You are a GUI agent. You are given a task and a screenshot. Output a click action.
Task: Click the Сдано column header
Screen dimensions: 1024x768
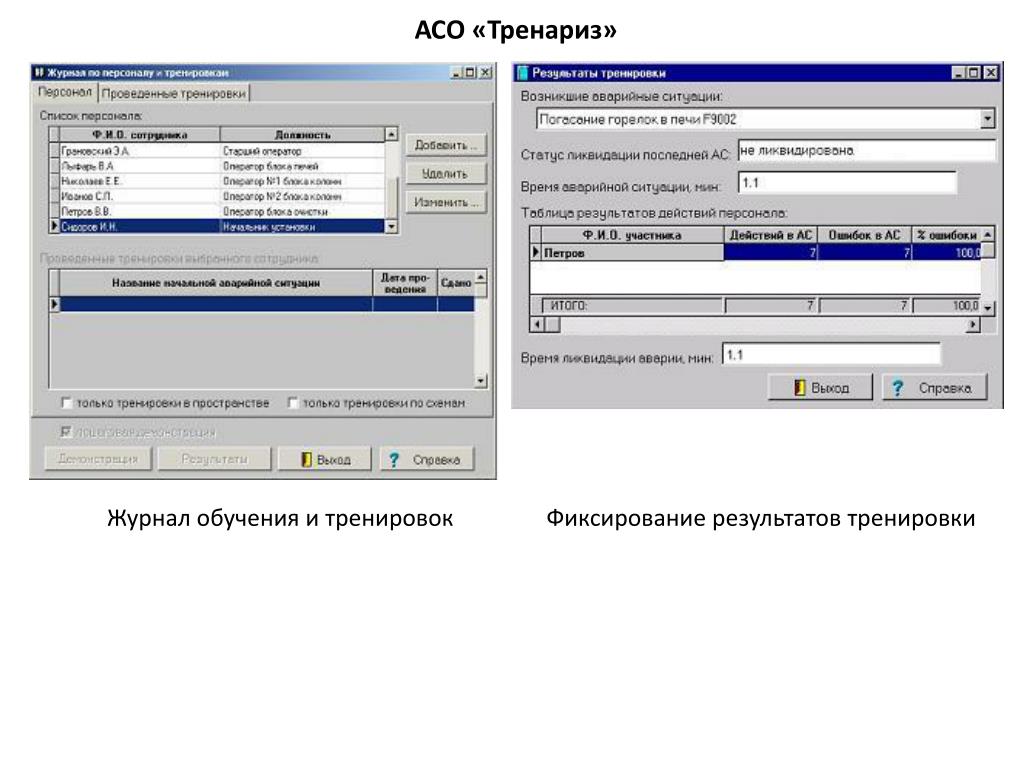[x=456, y=283]
